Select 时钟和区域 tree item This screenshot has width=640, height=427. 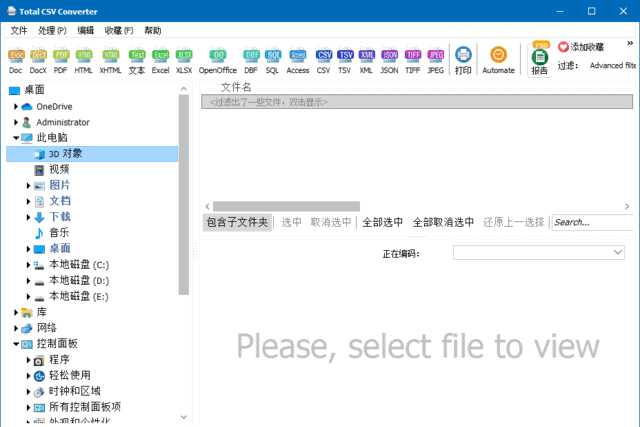pos(74,391)
